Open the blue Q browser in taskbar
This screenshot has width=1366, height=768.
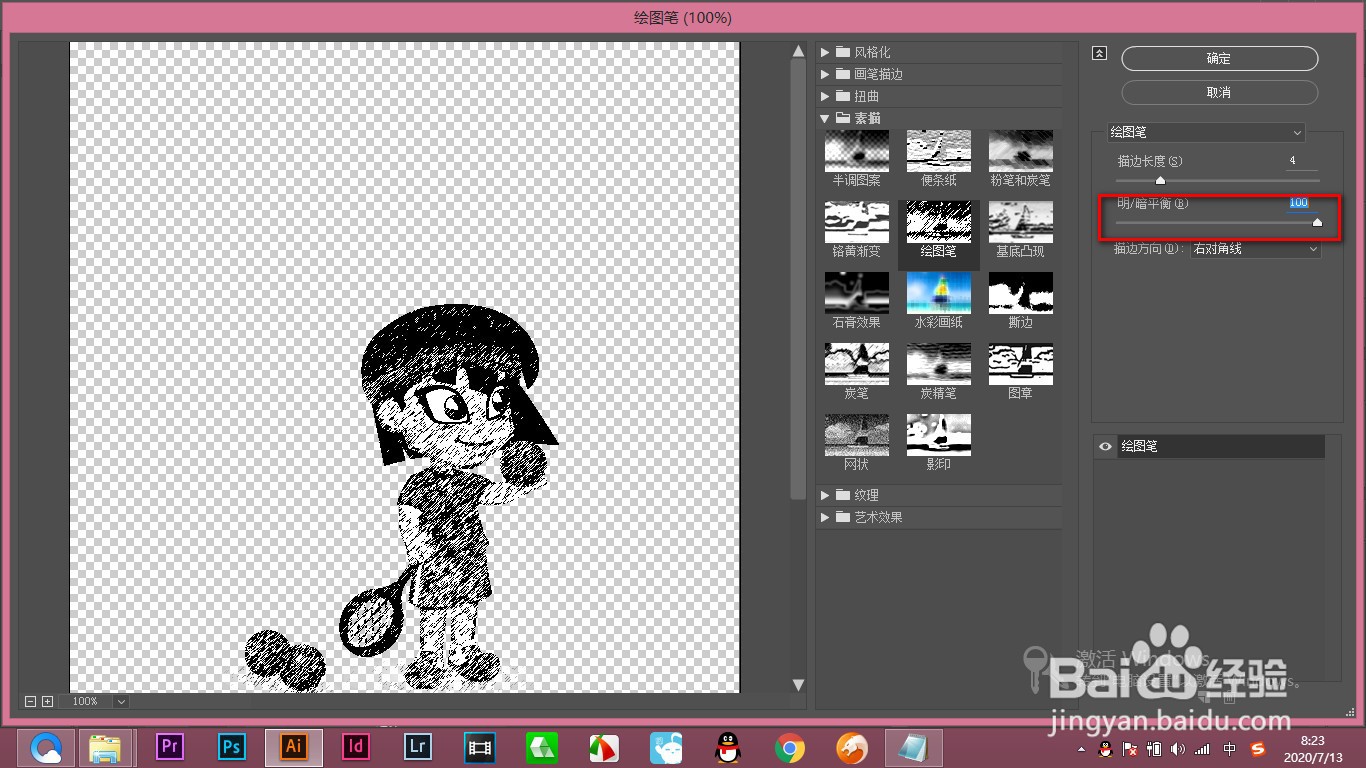click(46, 747)
